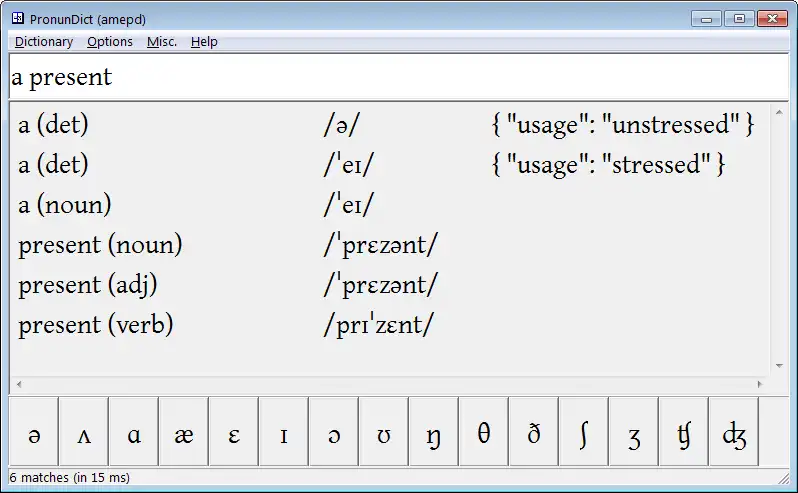Select the first 'a (det)' unstressed entry
The width and height of the screenshot is (798, 493).
[53, 125]
